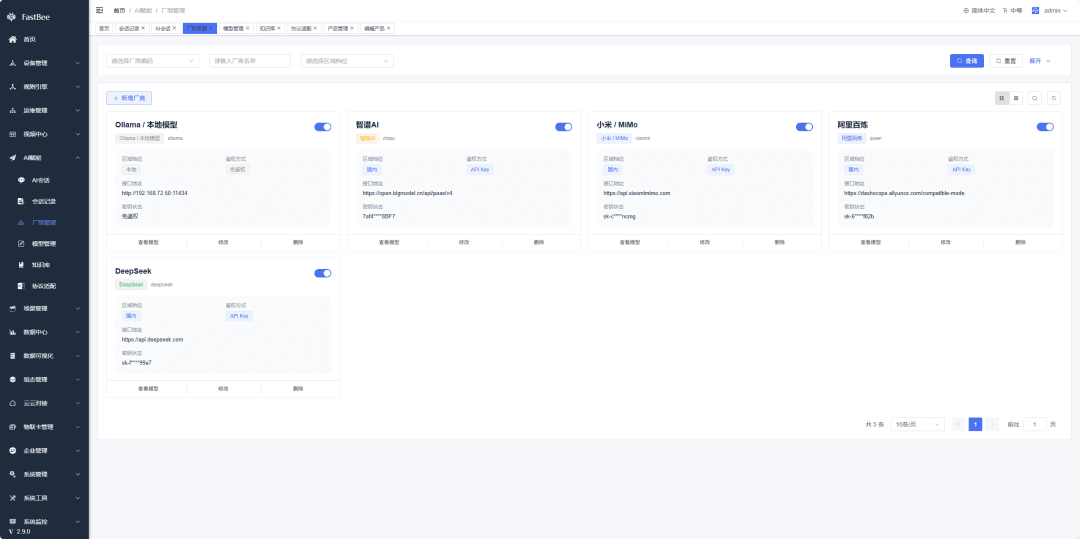
Task: Click the 系统工具 wrench icon
Action: pyautogui.click(x=12, y=498)
